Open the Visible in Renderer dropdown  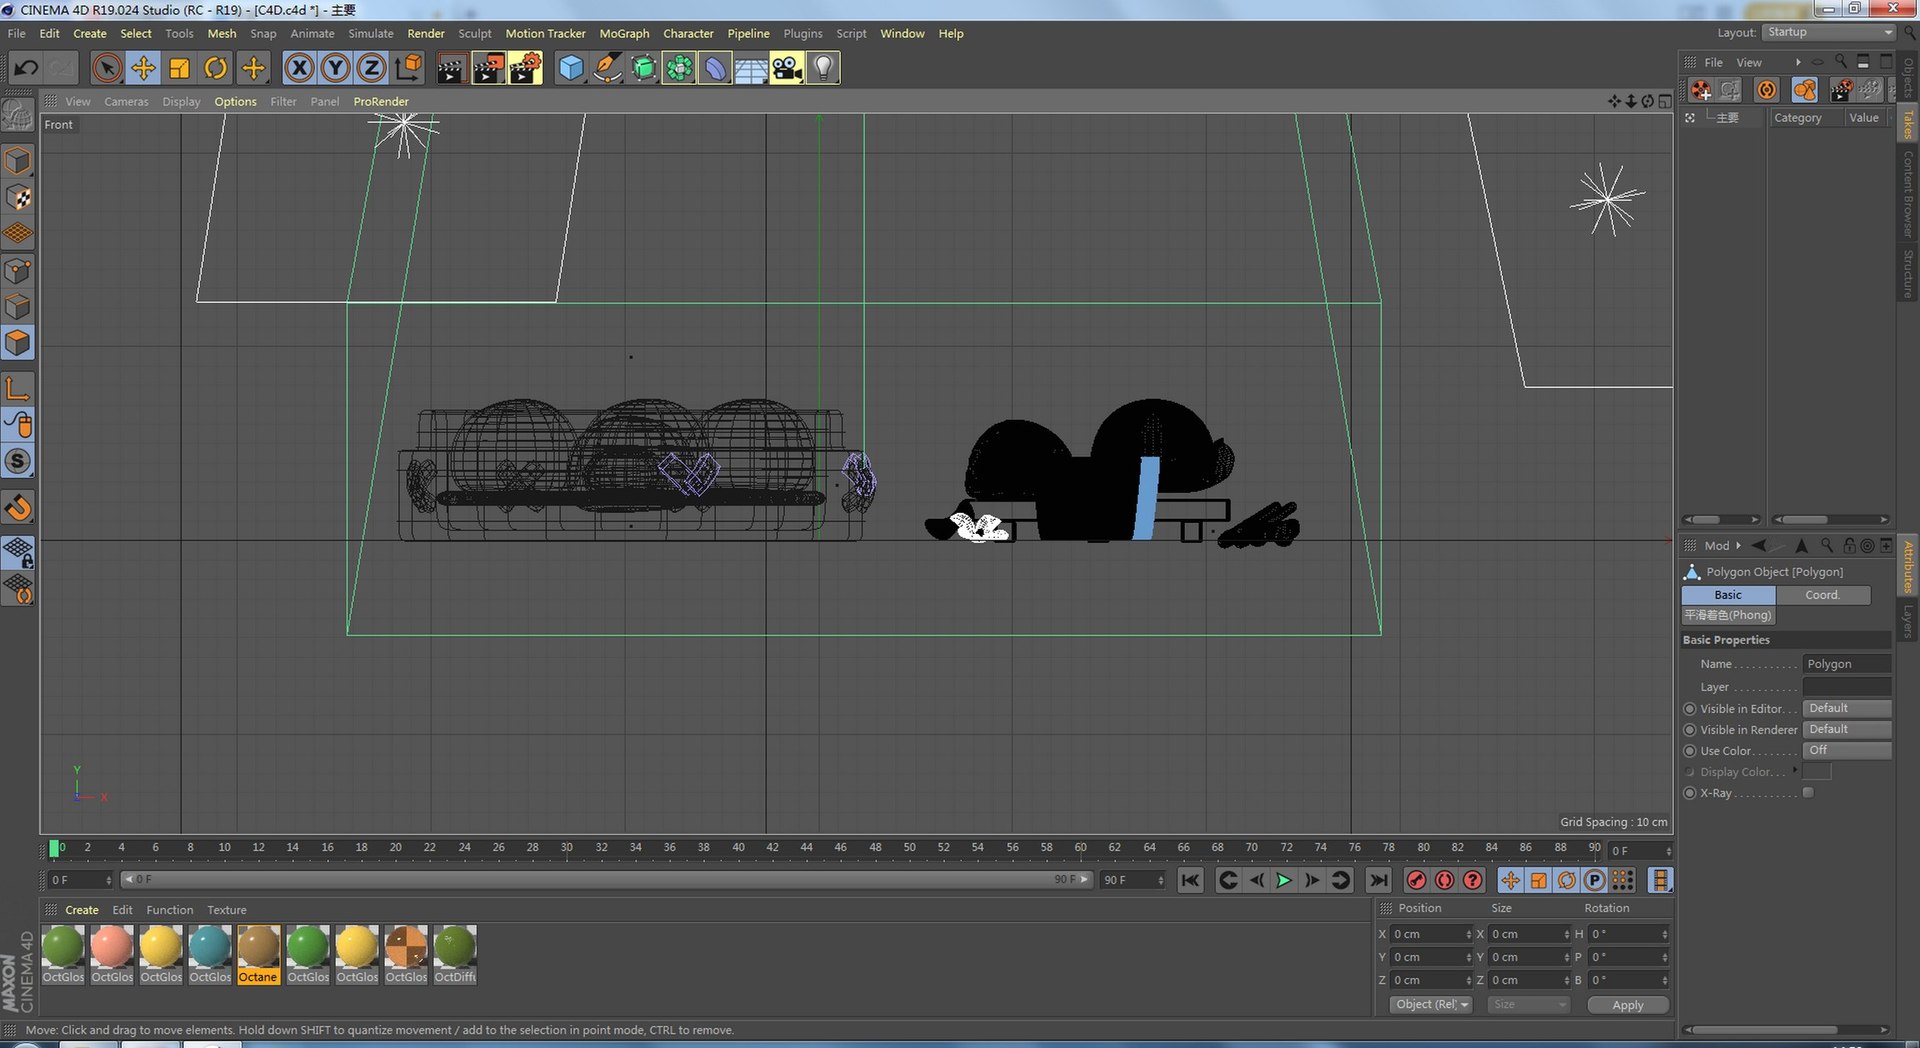click(1847, 729)
